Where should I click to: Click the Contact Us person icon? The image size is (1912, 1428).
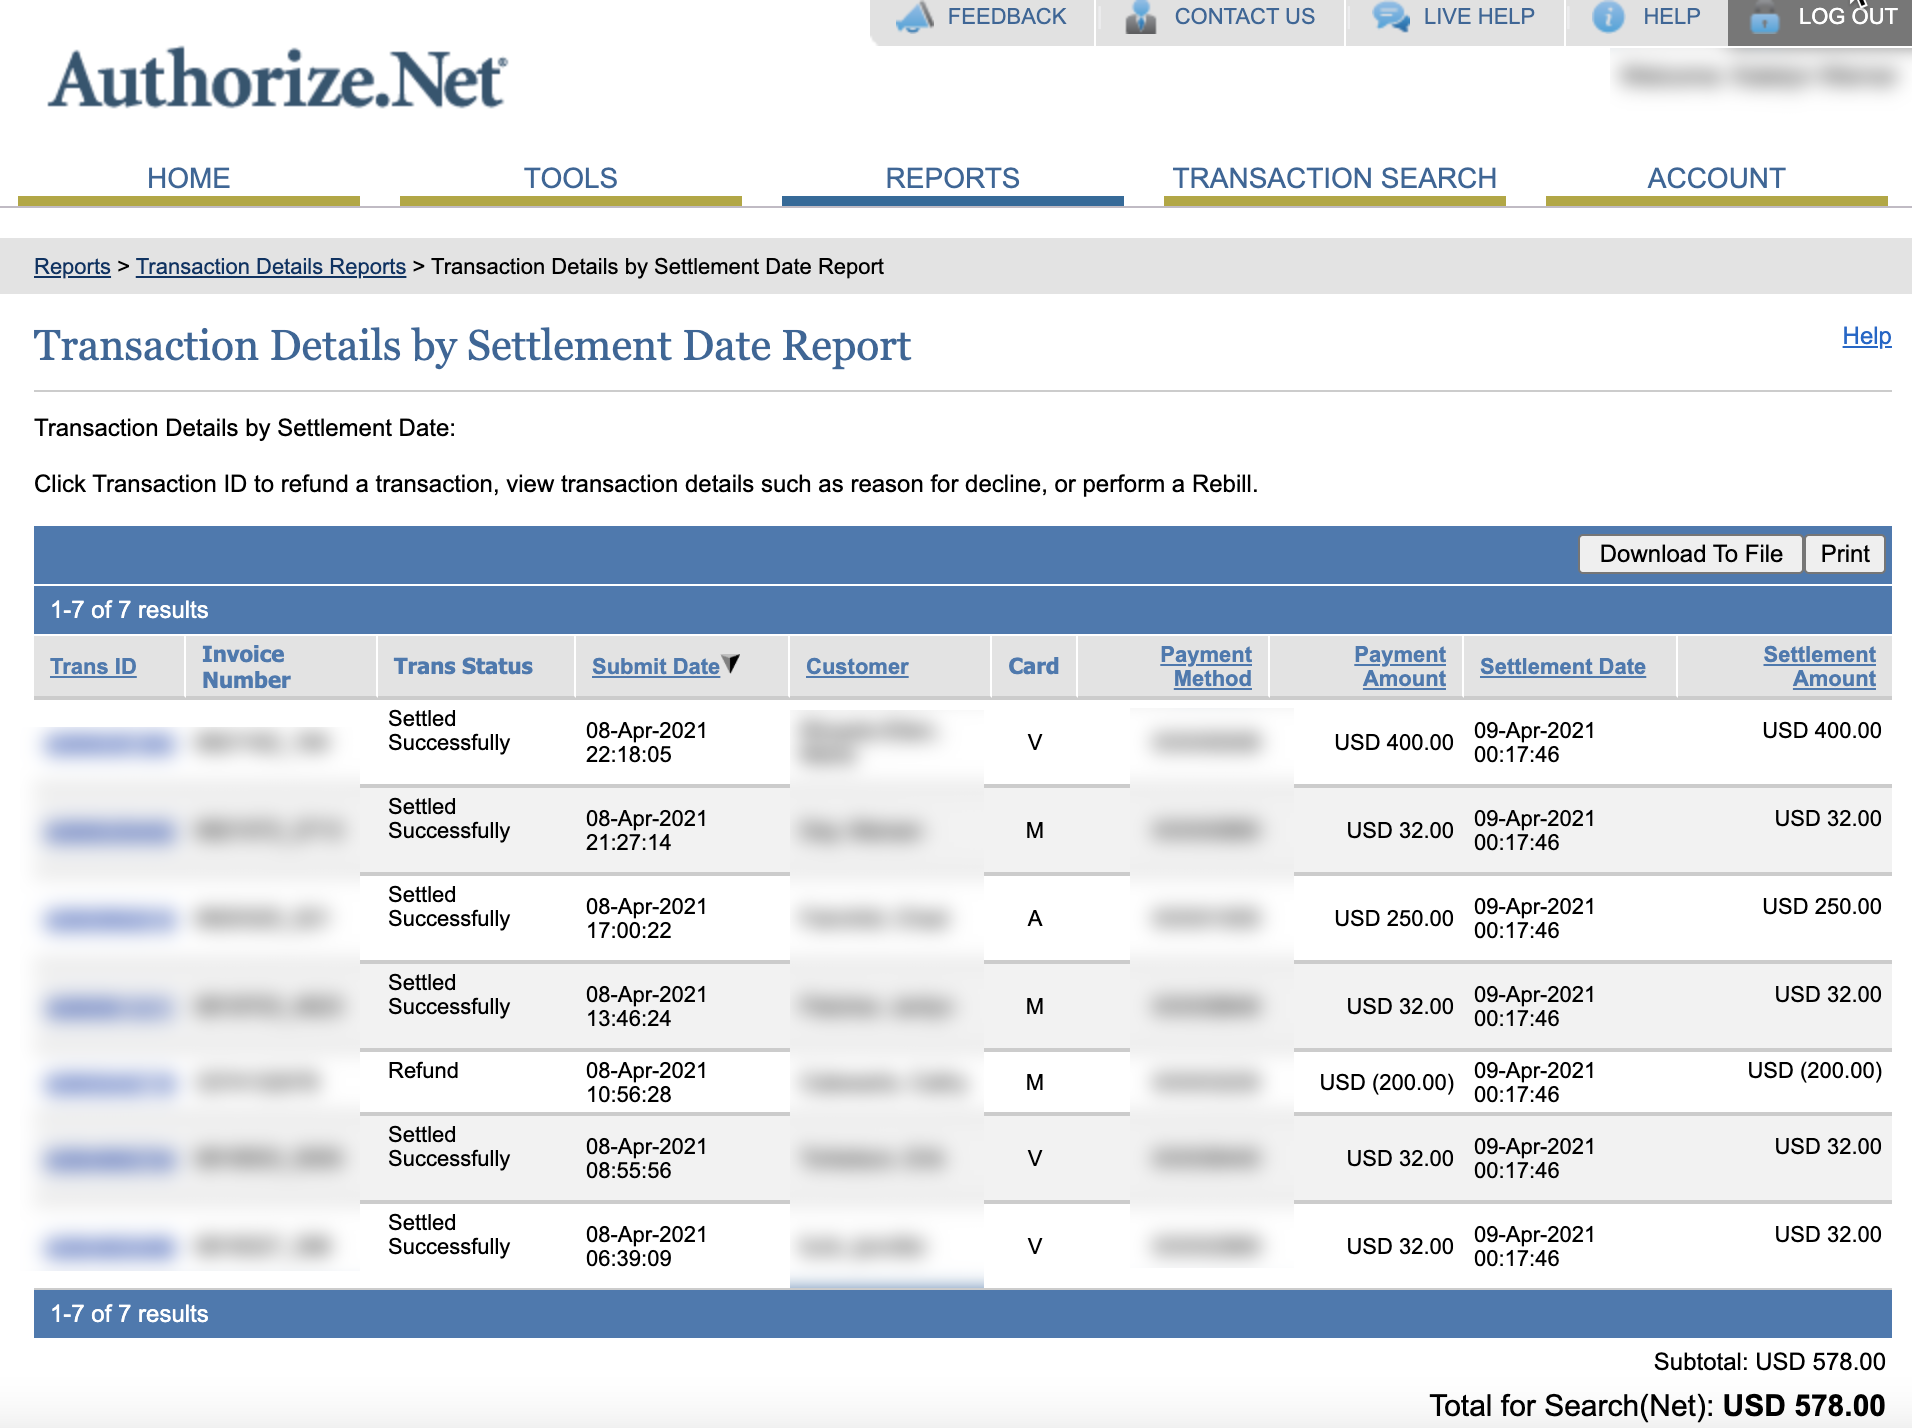click(1140, 16)
